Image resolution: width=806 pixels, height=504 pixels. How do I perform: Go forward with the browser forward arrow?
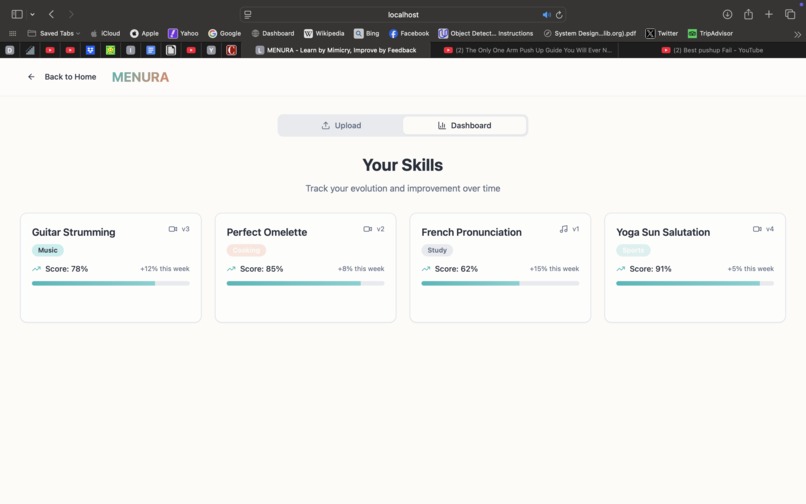71,14
